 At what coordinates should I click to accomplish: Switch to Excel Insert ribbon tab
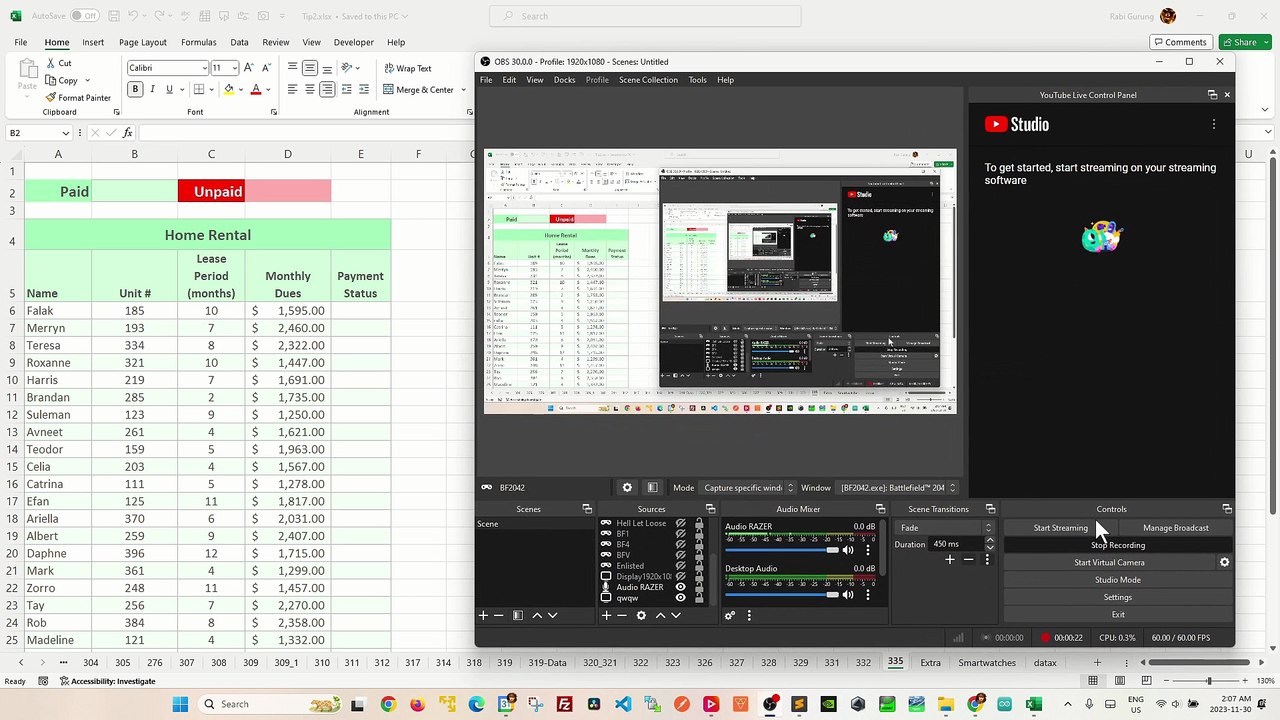click(x=93, y=42)
